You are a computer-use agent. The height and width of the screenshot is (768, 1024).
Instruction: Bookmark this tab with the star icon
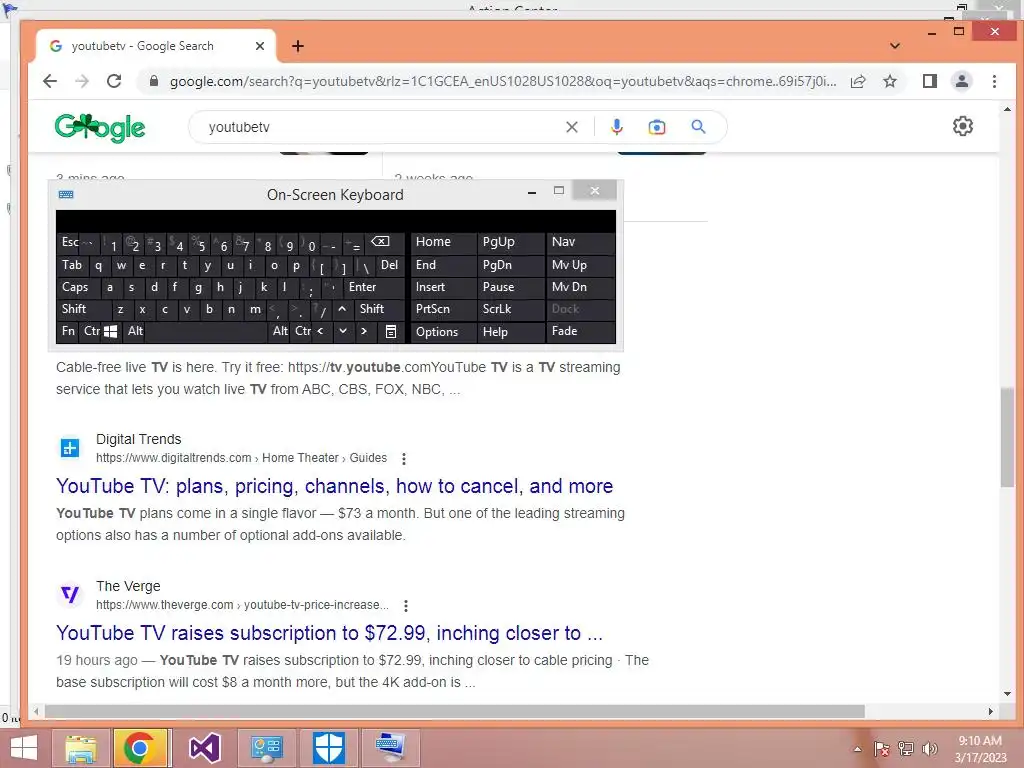click(x=889, y=81)
